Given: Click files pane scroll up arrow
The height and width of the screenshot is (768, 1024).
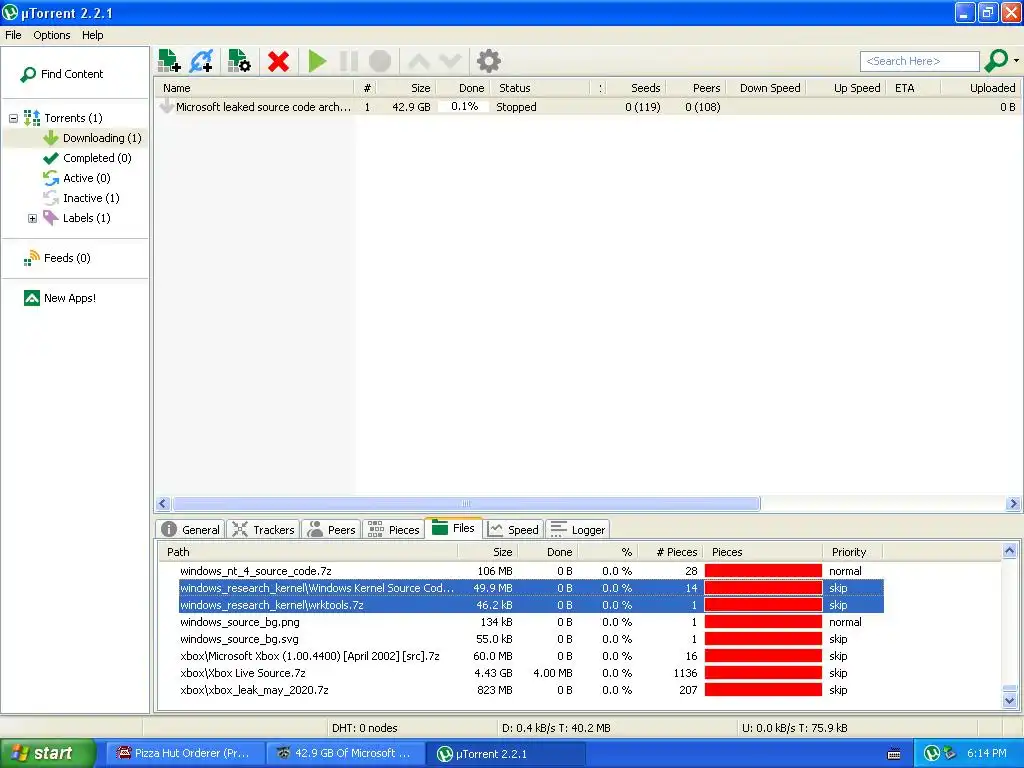Looking at the screenshot, I should tap(1010, 551).
